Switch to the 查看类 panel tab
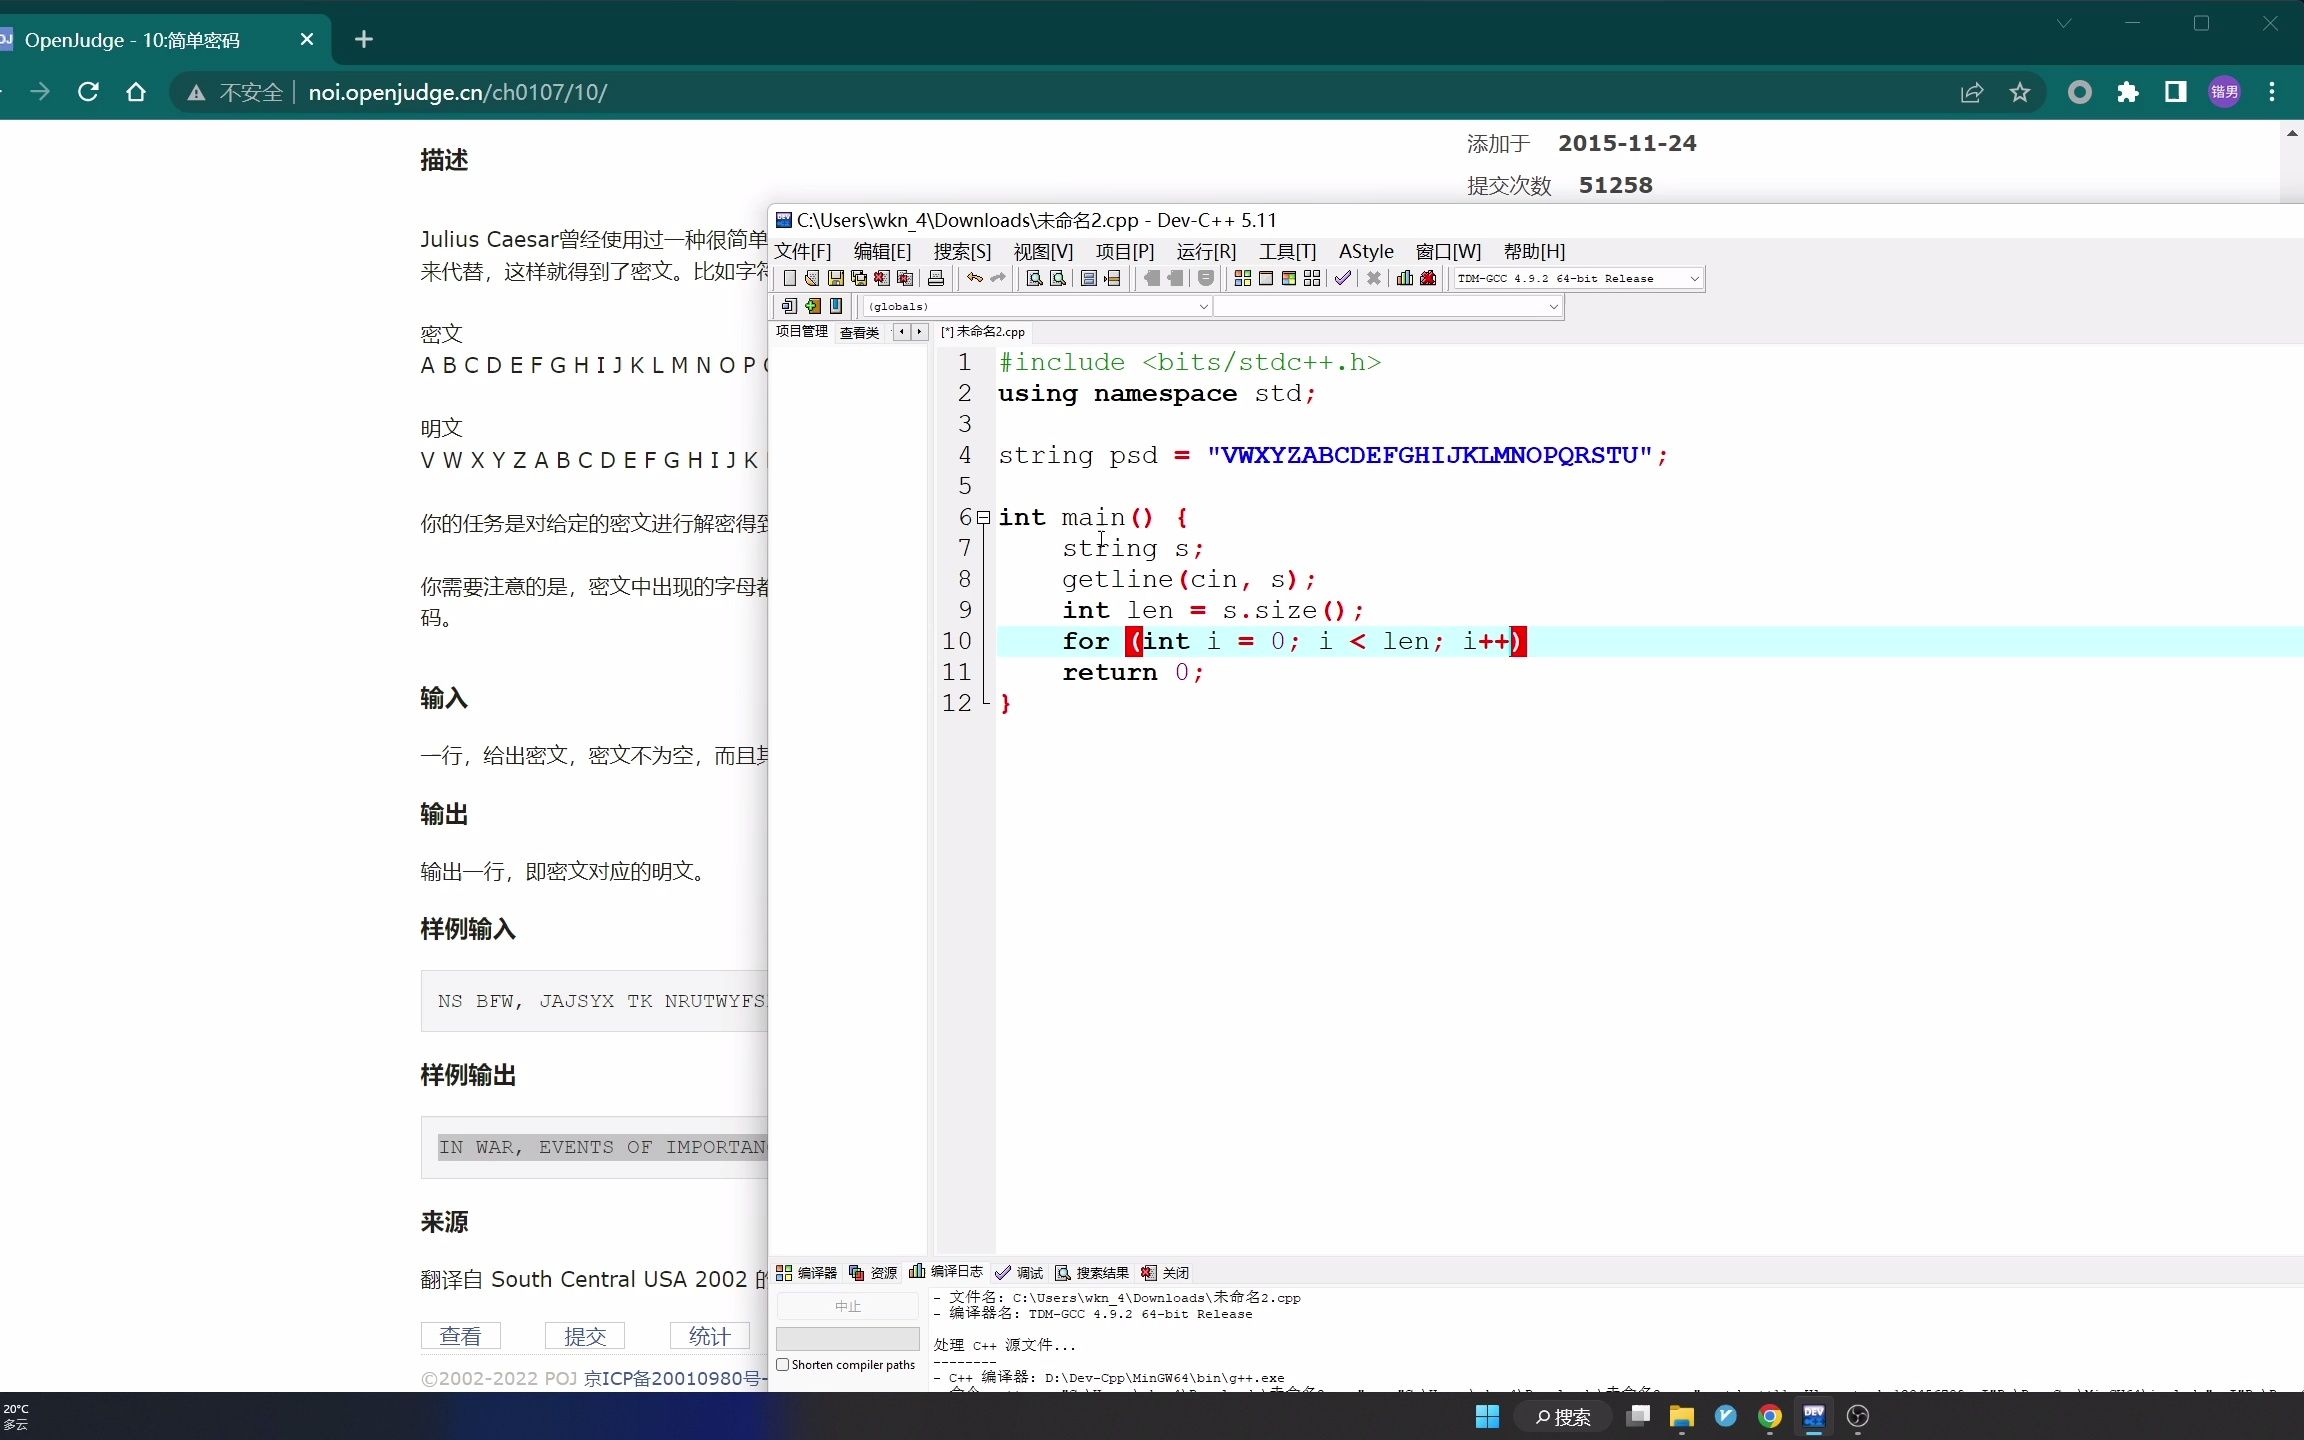 (x=859, y=332)
